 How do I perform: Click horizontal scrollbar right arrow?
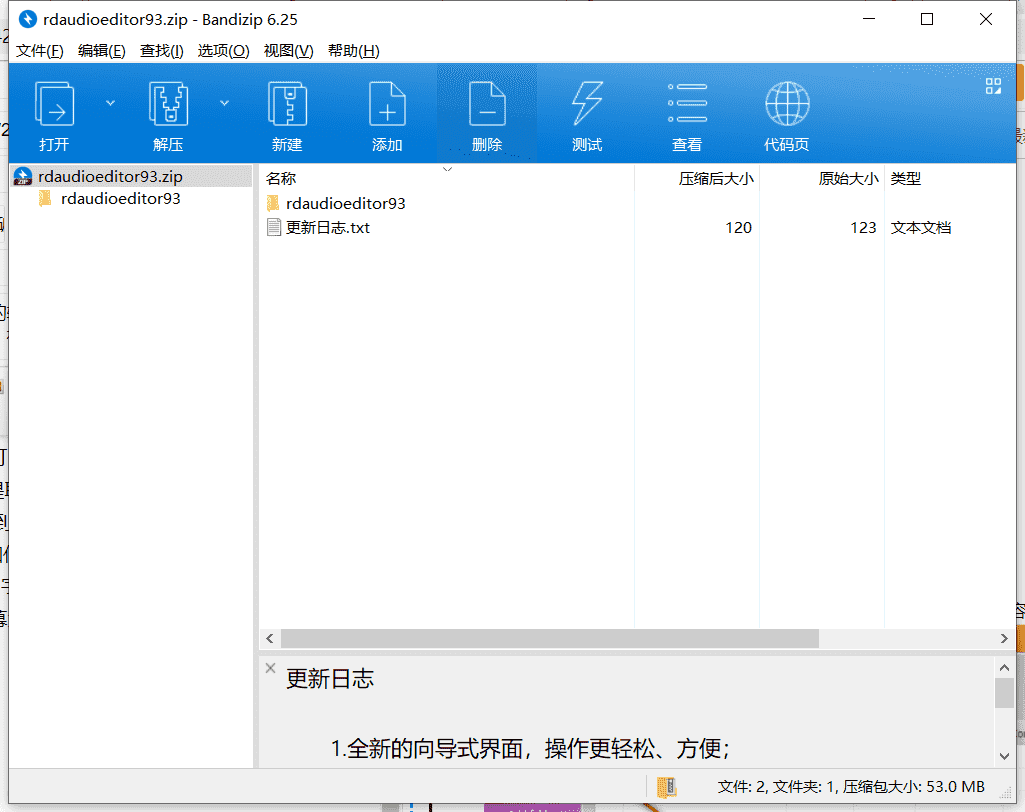[1004, 639]
